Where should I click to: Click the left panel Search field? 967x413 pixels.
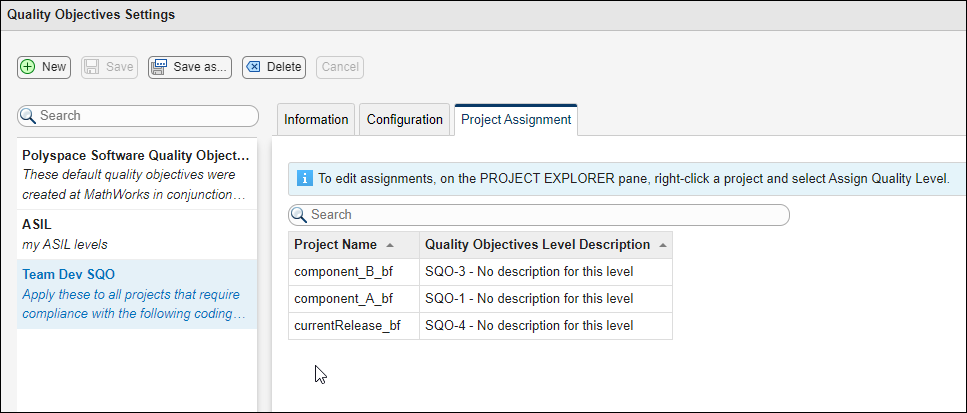[x=145, y=116]
